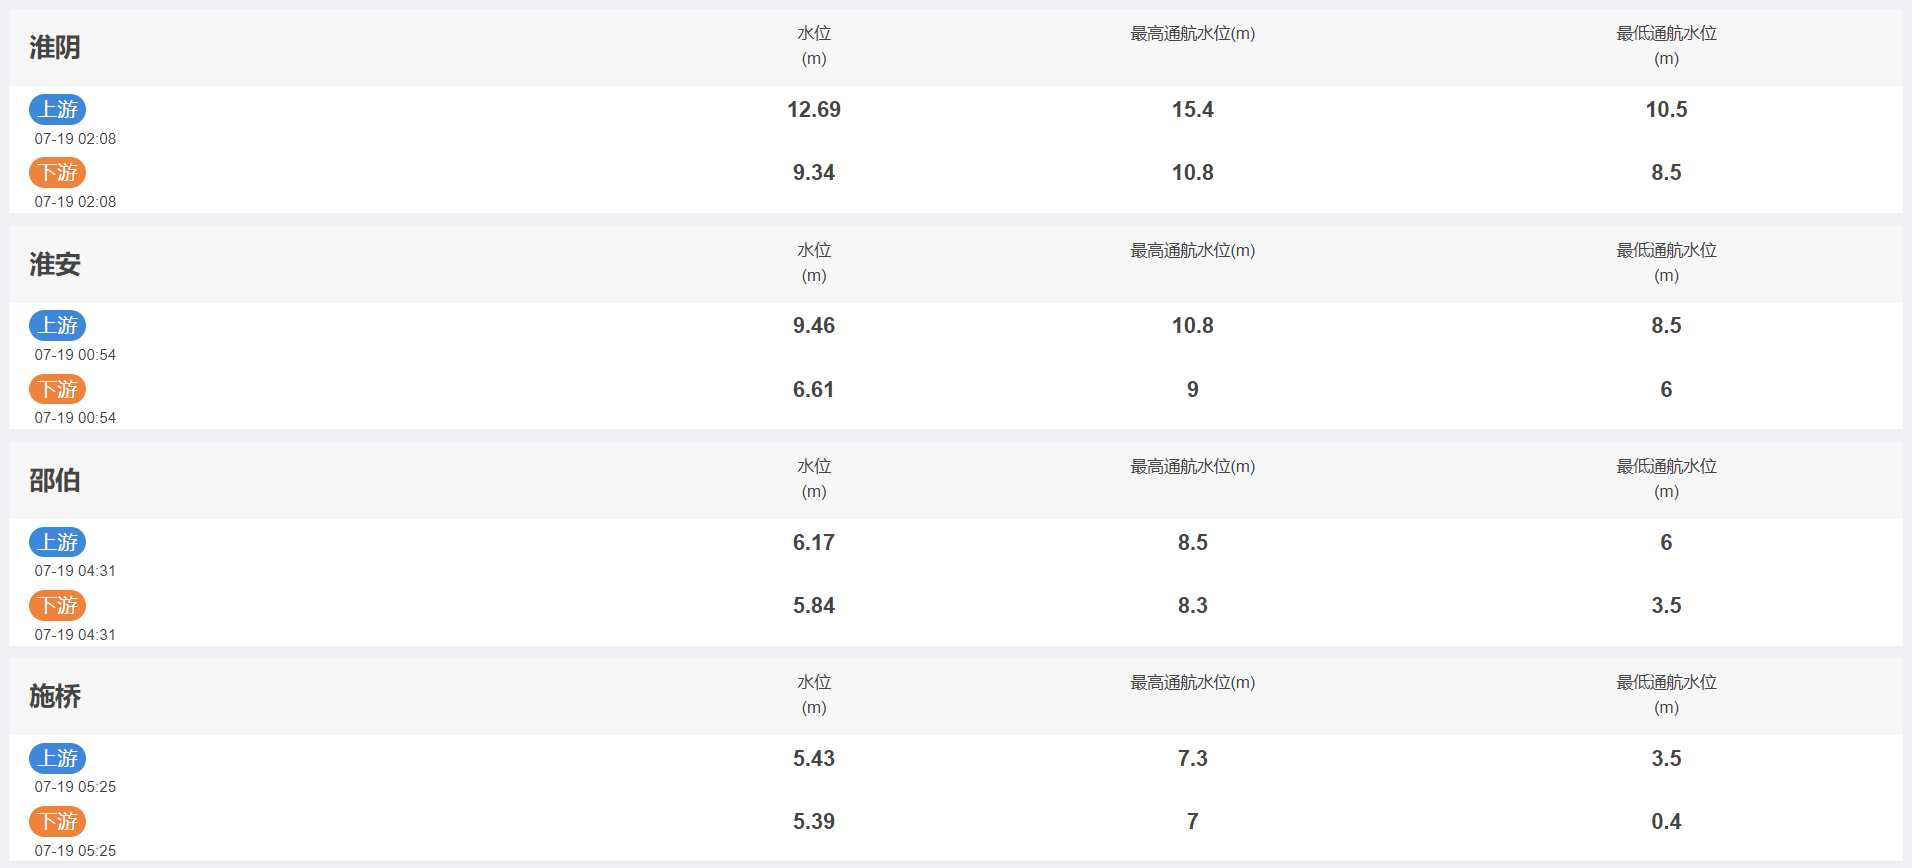Select 邵伯 upstream max navigable level 8.5
Viewport: 1912px width, 868px height.
(x=1193, y=542)
